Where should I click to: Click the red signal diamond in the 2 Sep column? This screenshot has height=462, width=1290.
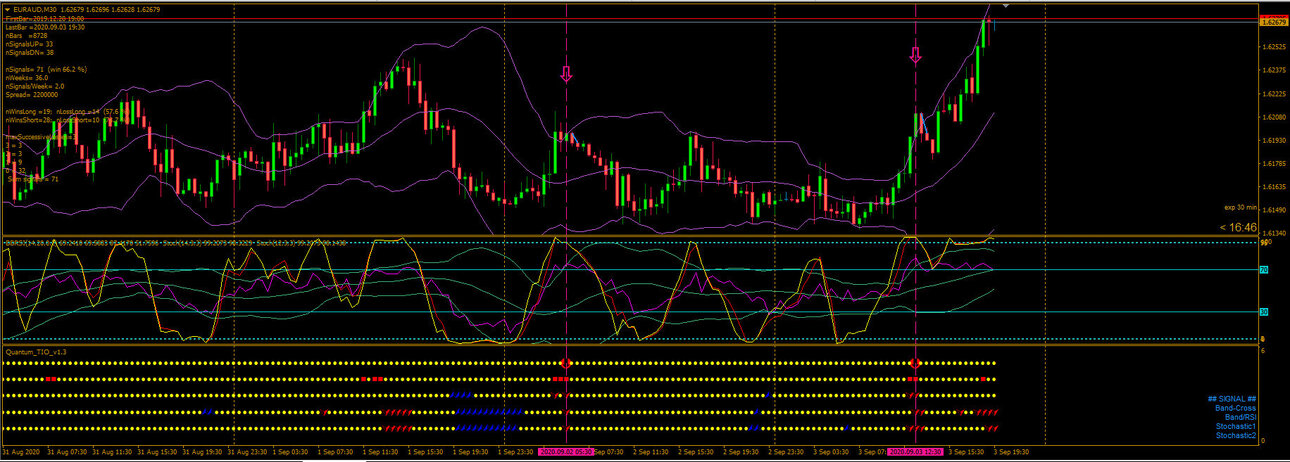[x=566, y=362]
